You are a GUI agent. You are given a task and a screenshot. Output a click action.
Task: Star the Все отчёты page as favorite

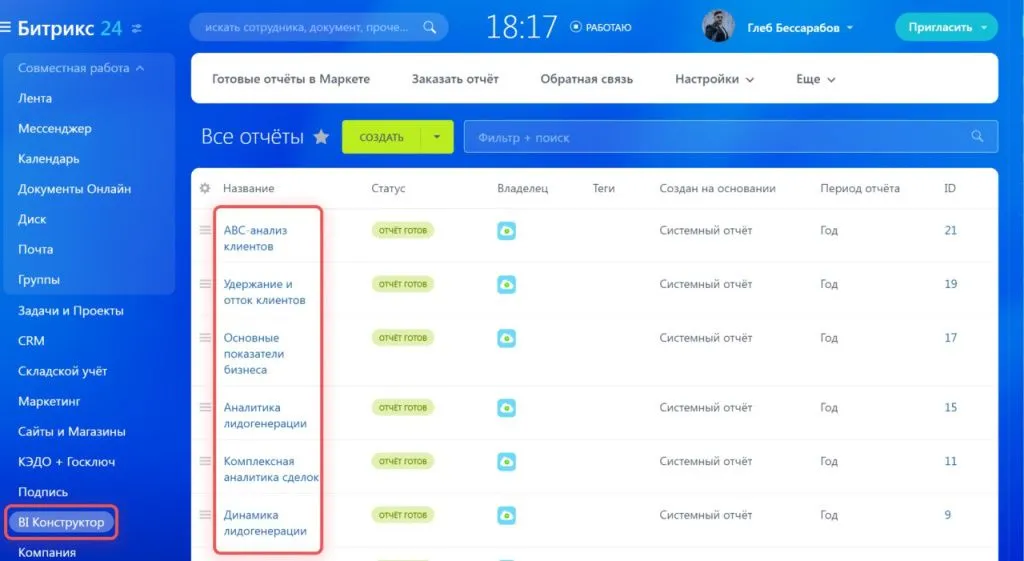point(321,137)
